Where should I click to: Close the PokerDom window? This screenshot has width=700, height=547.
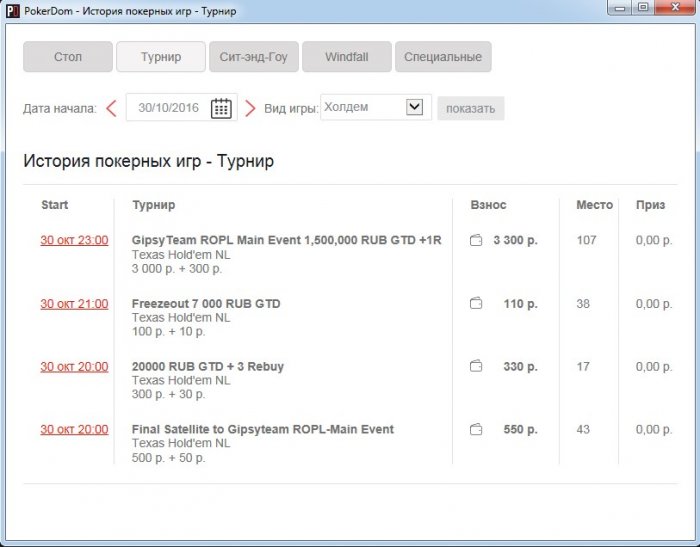[675, 8]
